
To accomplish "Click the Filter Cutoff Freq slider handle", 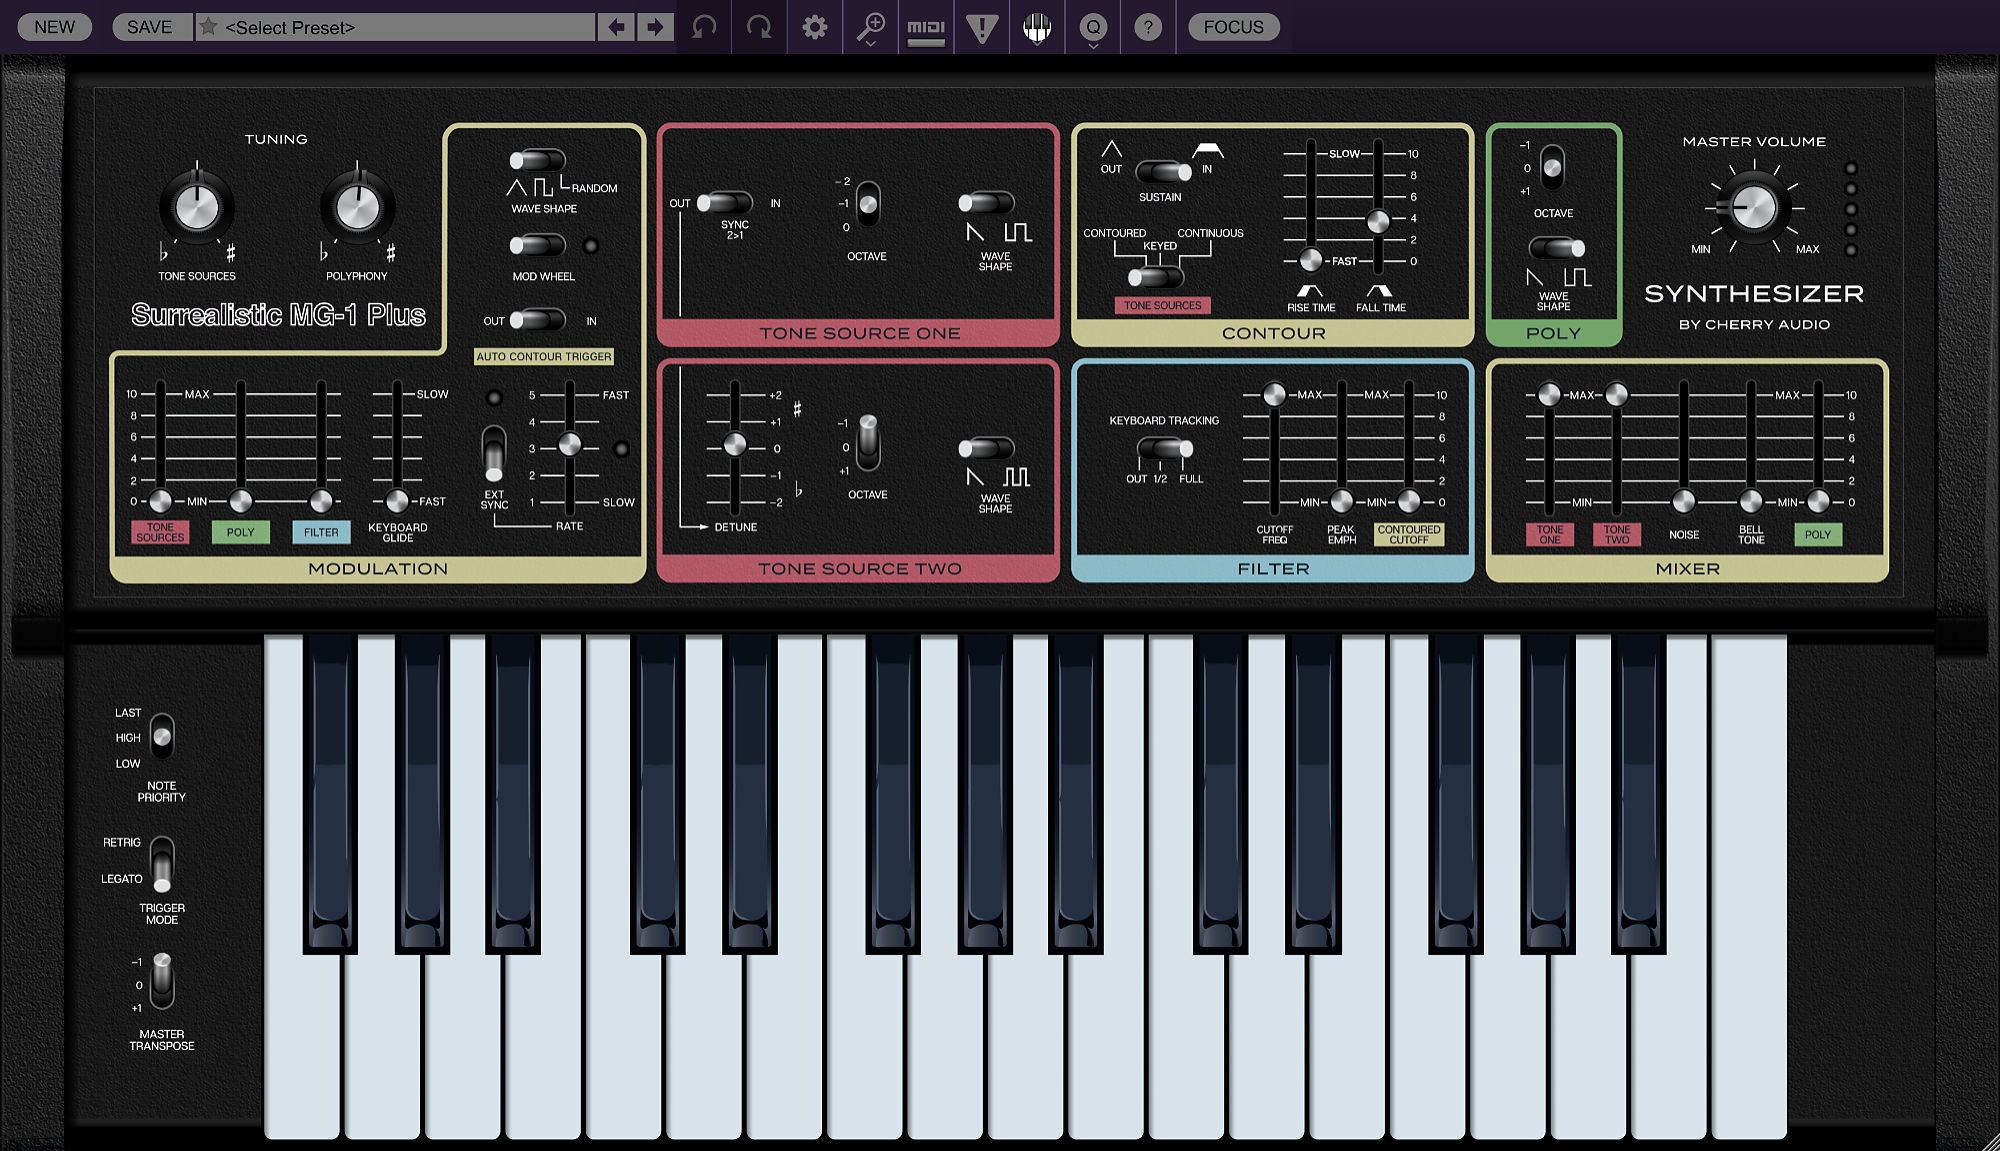I will 1274,395.
